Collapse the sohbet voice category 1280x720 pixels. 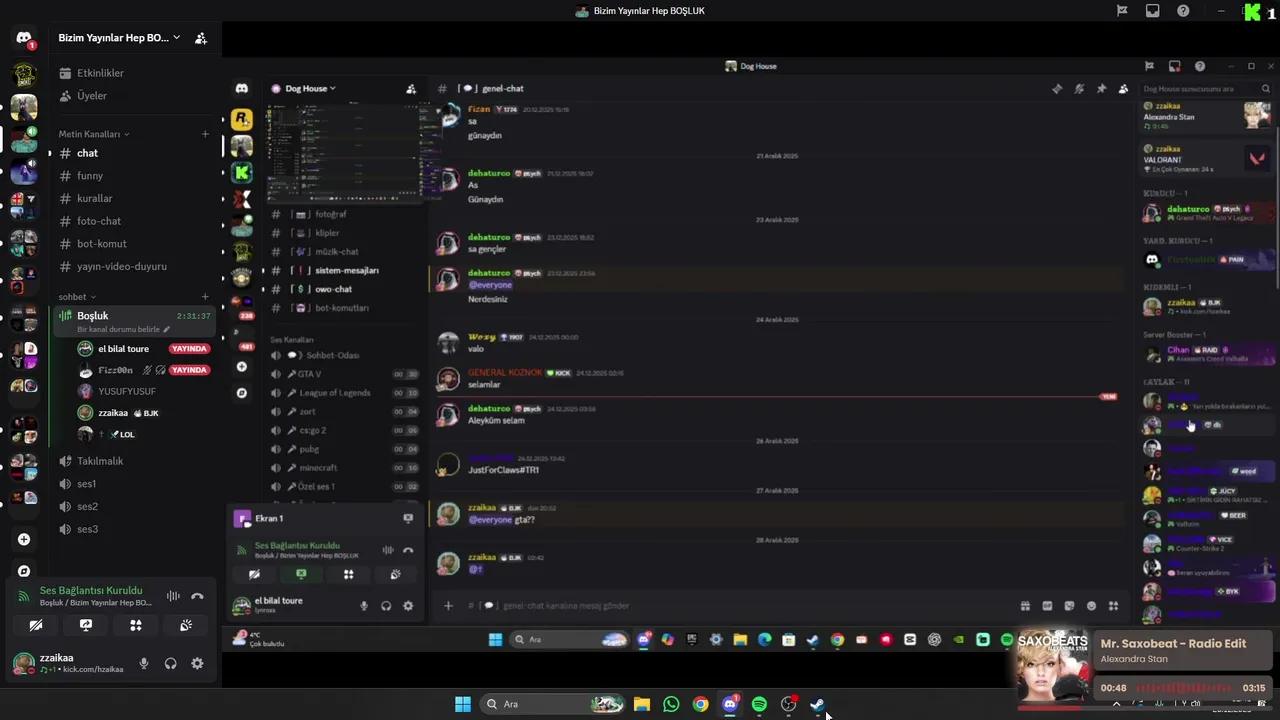pos(77,297)
